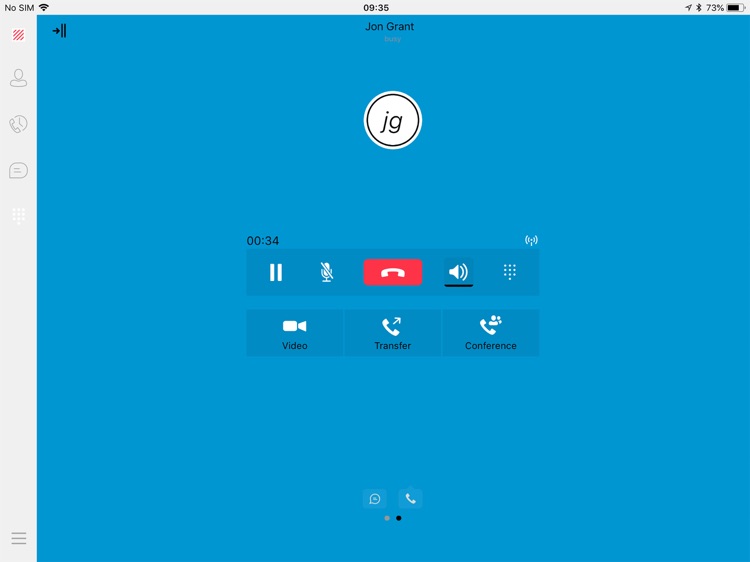750x562 pixels.
Task: Select the first page indicator dot
Action: coord(387,518)
